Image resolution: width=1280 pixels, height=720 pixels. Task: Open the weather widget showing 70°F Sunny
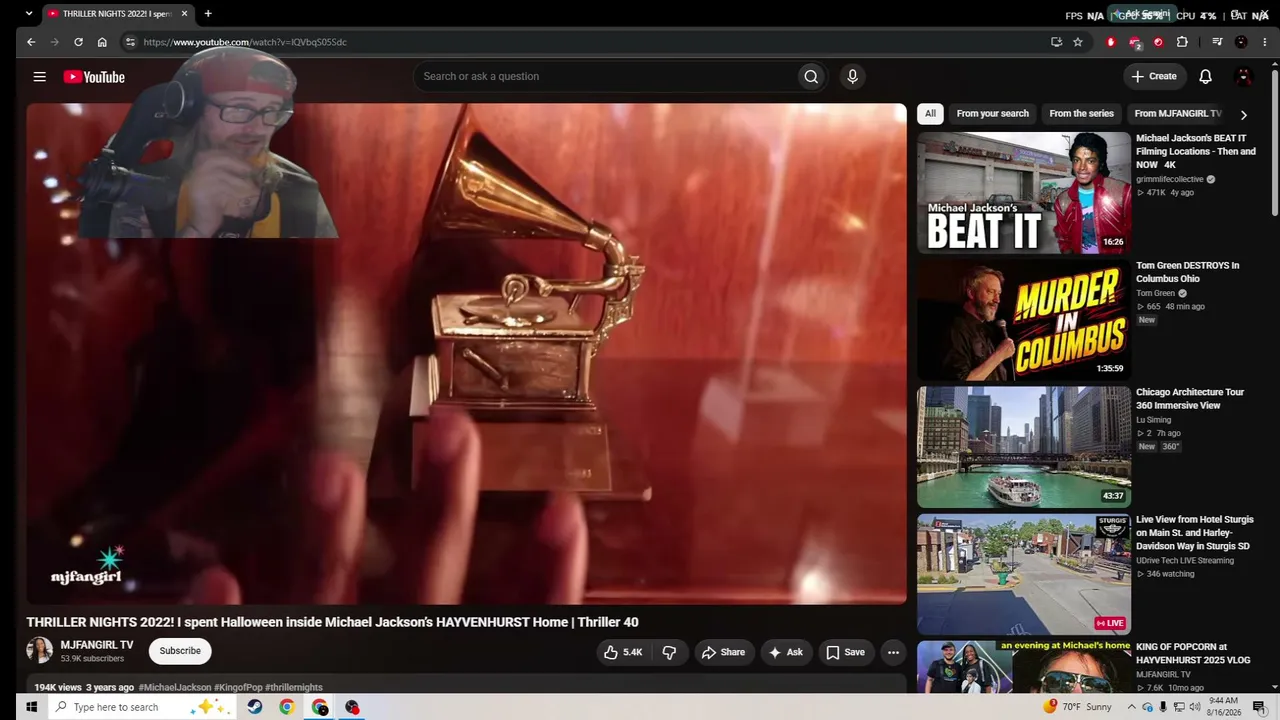pyautogui.click(x=1077, y=707)
